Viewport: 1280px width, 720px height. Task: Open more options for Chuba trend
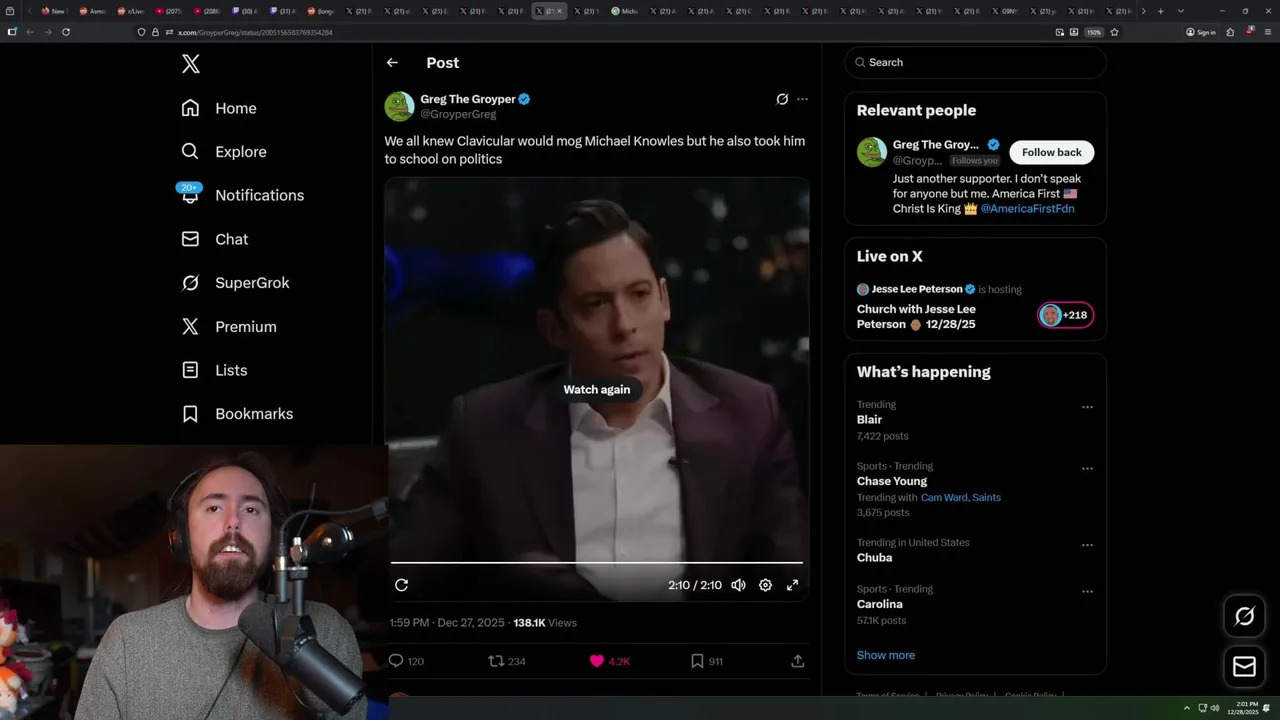(1087, 545)
